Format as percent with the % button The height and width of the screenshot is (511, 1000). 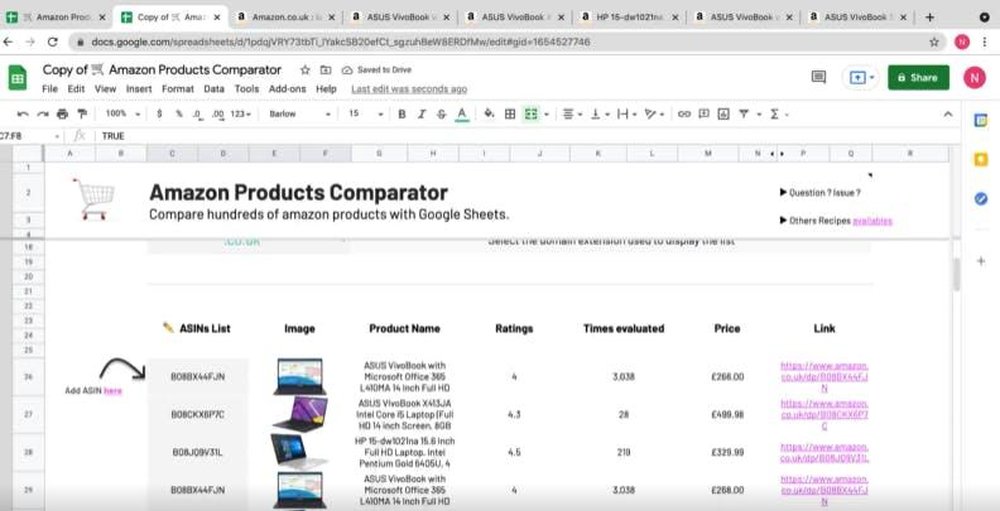coord(179,114)
